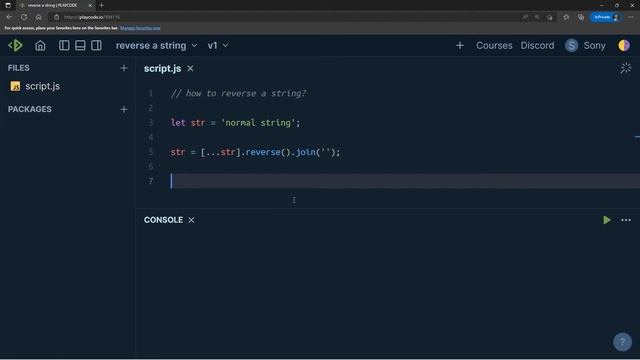Image resolution: width=640 pixels, height=360 pixels.
Task: Click the reverse().join('') code line
Action: coord(256,152)
